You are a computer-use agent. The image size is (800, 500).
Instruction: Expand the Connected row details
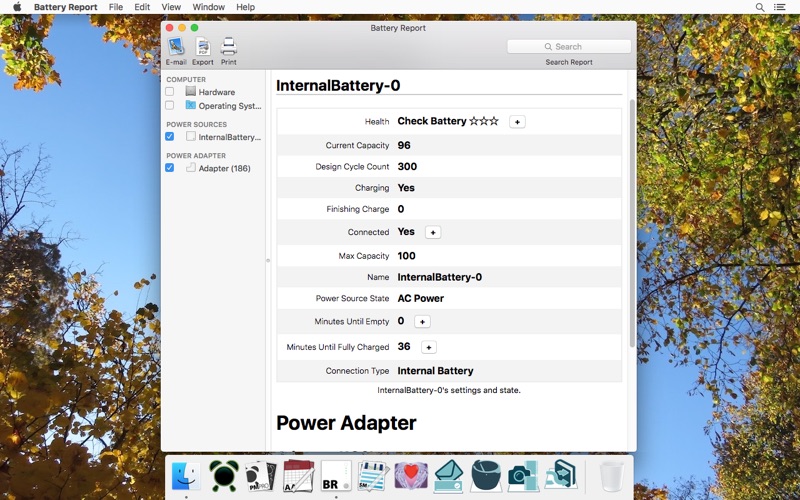click(x=433, y=232)
